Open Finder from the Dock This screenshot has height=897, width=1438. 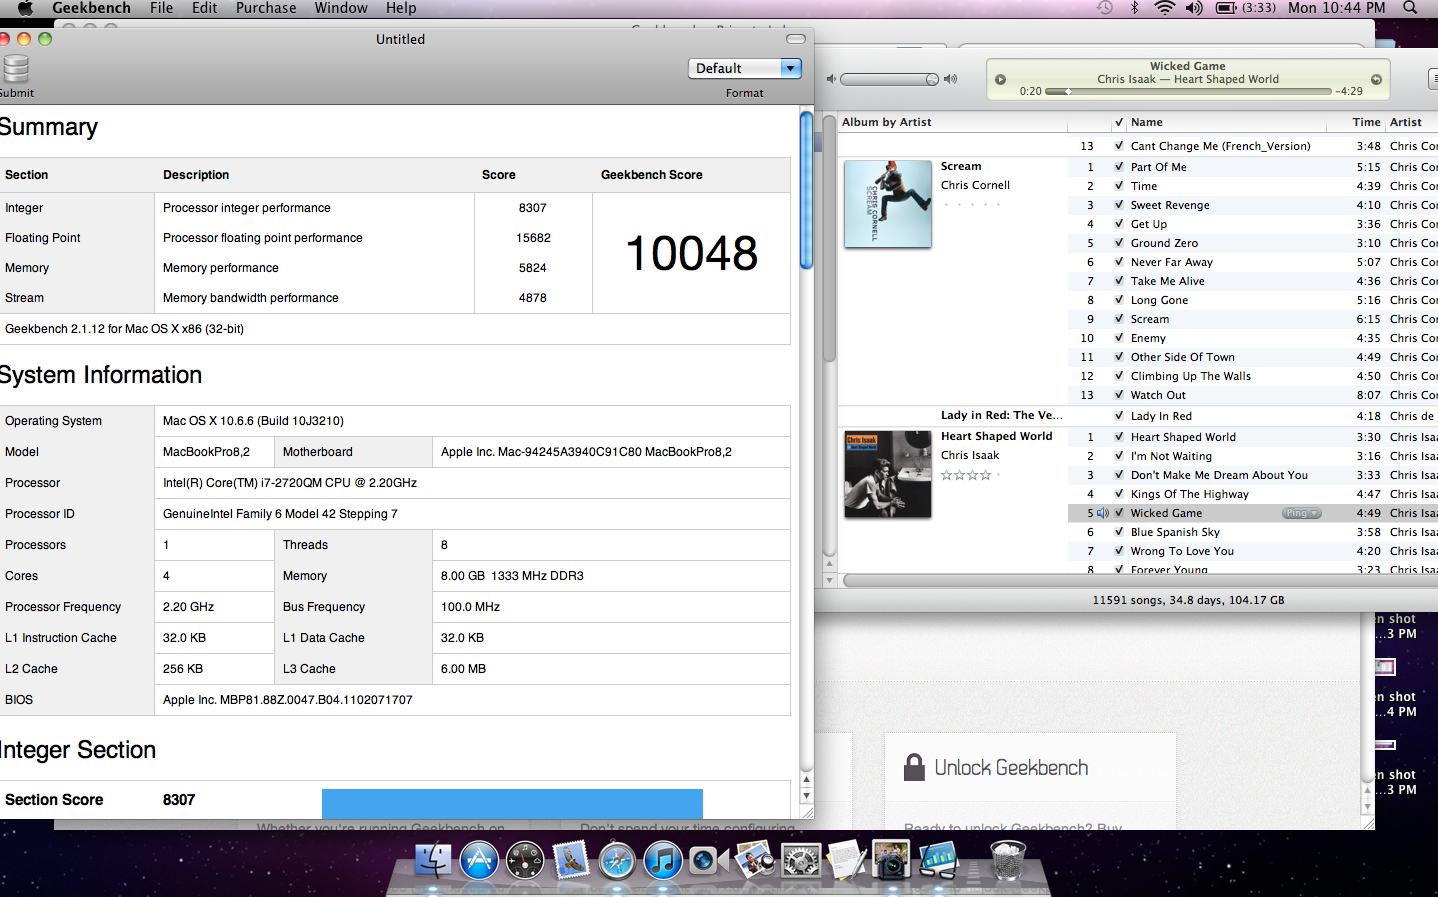[x=433, y=859]
